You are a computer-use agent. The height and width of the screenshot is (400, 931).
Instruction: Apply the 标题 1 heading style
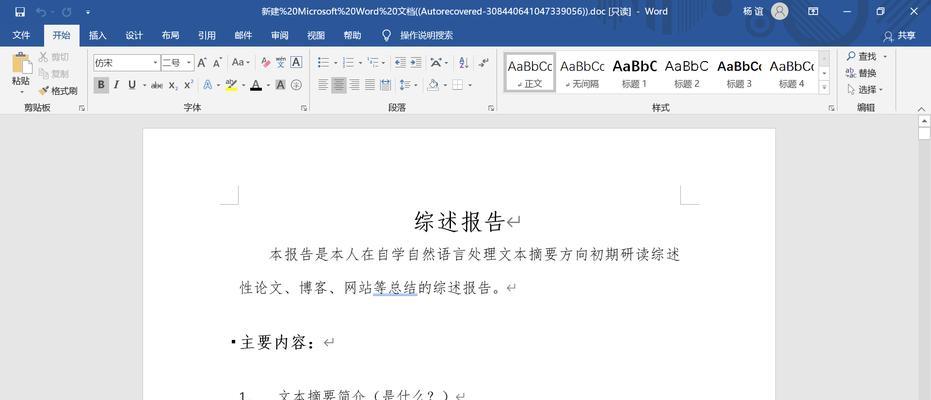[634, 73]
